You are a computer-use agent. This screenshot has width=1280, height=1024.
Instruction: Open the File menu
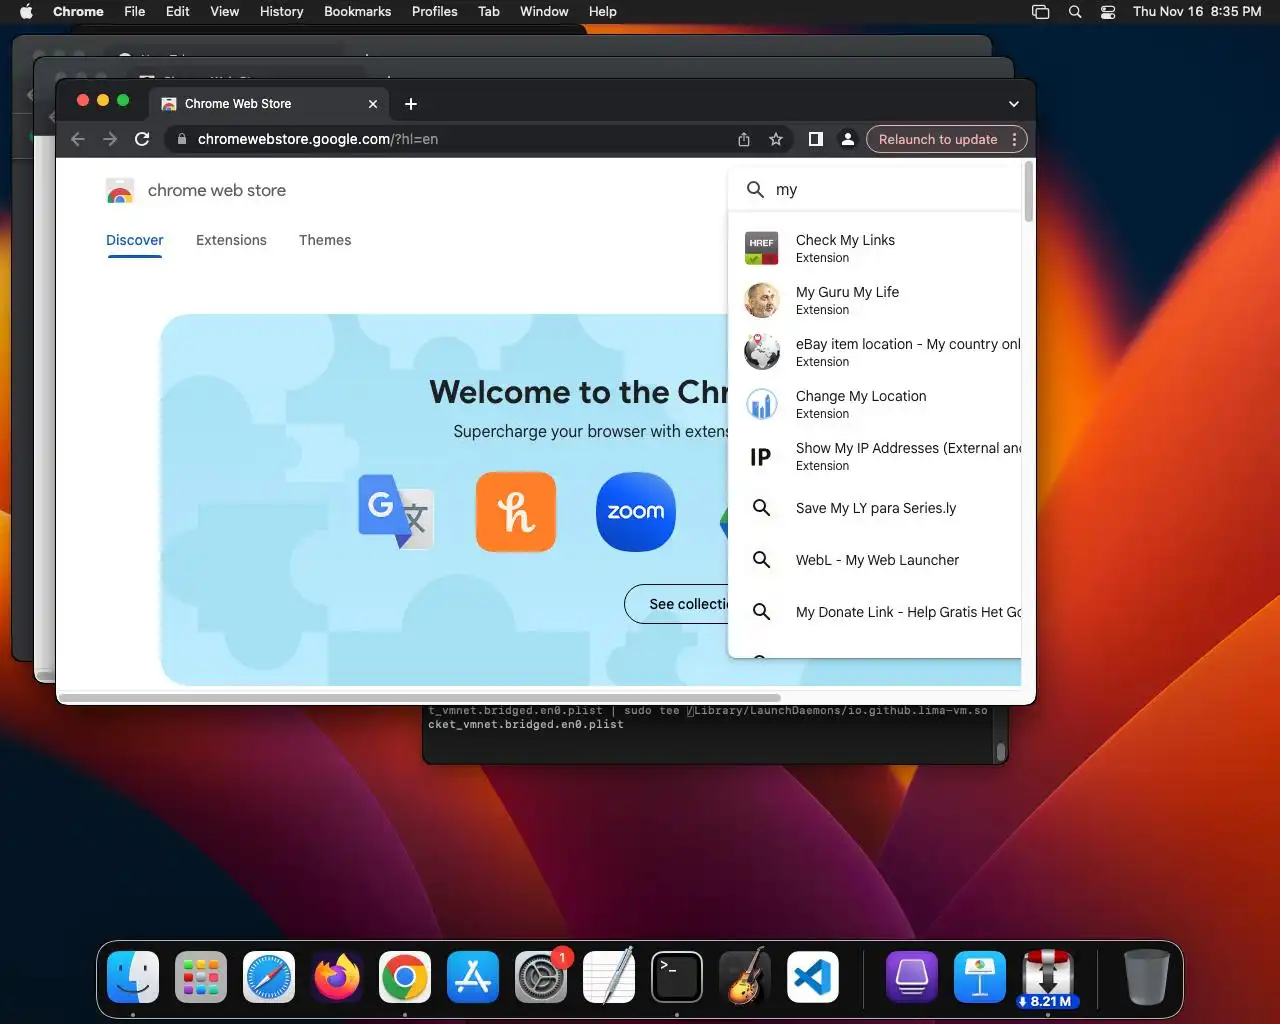(134, 11)
